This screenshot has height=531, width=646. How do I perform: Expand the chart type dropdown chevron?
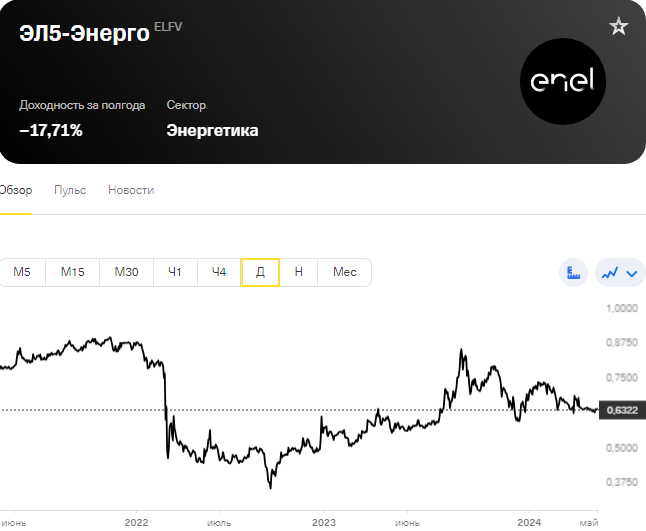[632, 273]
